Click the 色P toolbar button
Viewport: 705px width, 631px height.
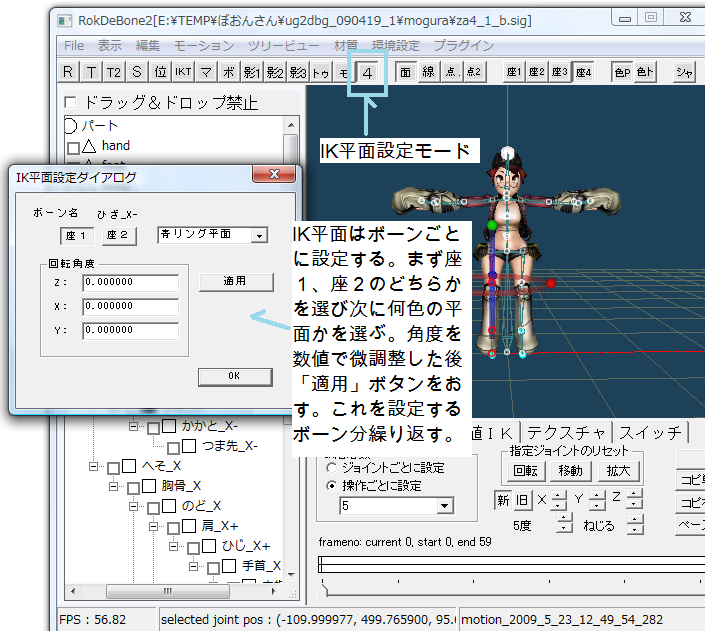[x=622, y=72]
